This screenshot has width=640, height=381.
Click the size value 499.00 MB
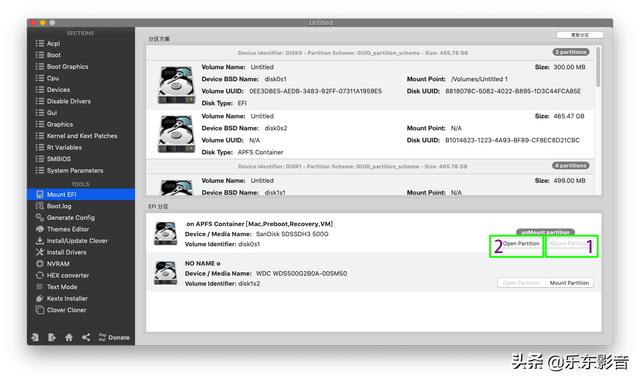[569, 180]
